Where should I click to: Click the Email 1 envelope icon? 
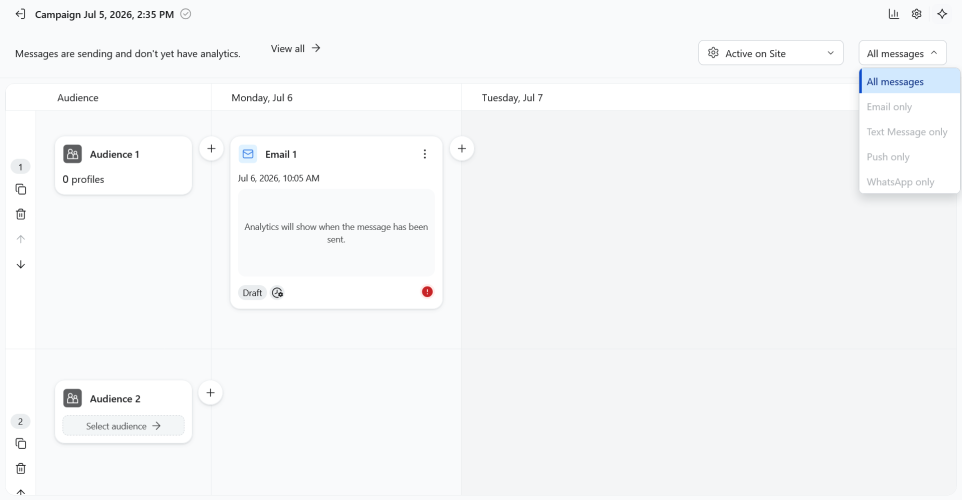248,154
